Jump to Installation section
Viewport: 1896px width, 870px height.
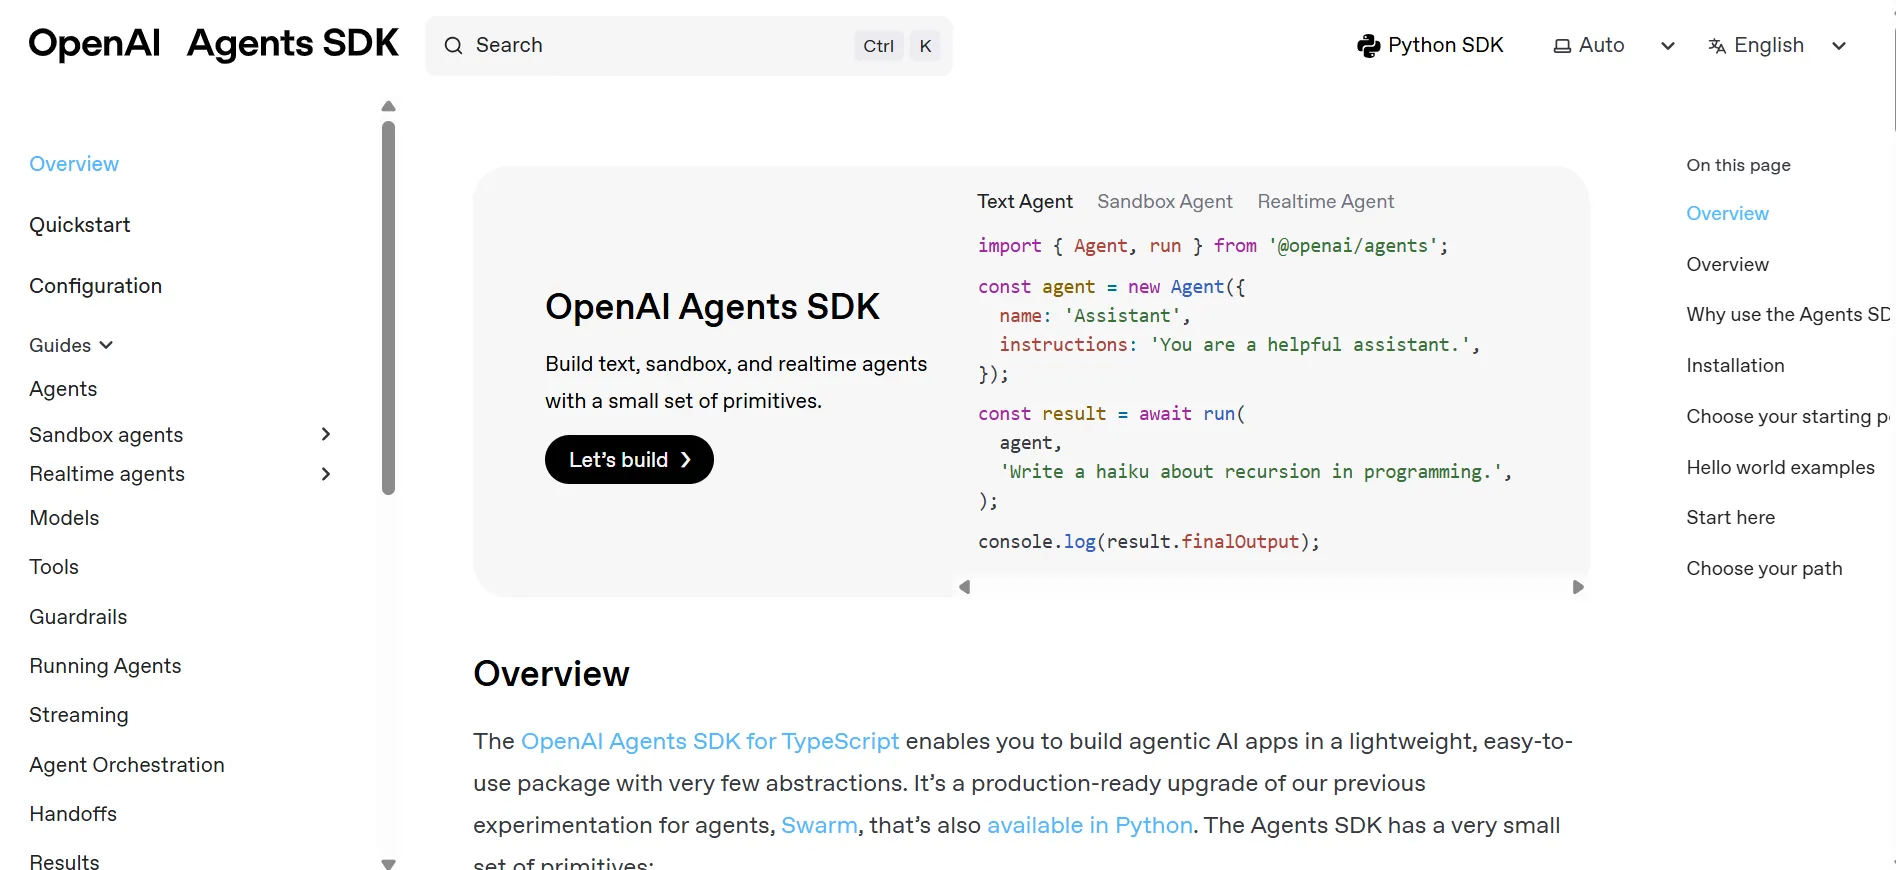[1735, 365]
